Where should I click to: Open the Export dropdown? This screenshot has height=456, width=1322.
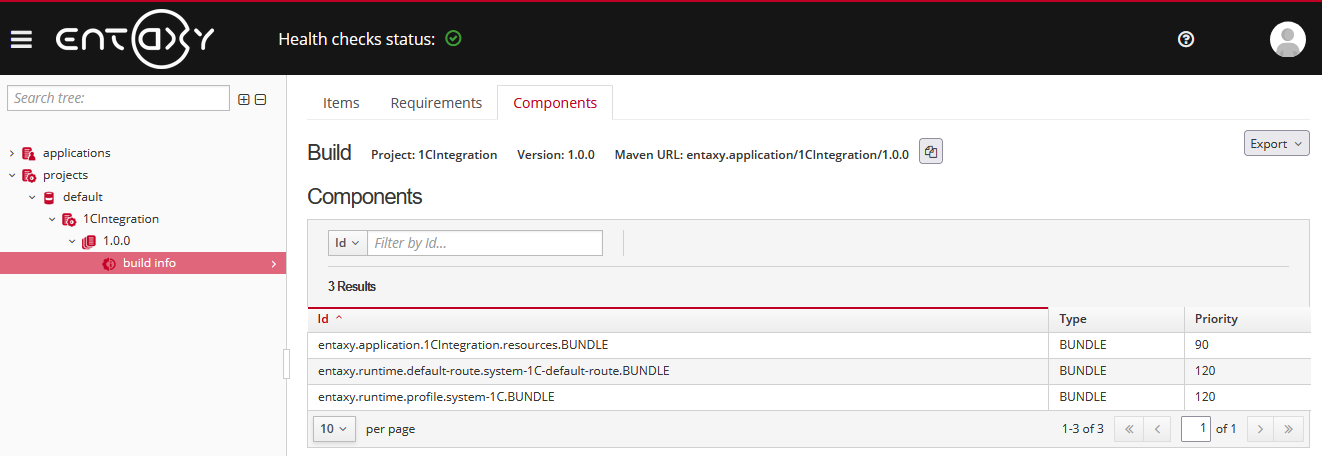(x=1277, y=143)
